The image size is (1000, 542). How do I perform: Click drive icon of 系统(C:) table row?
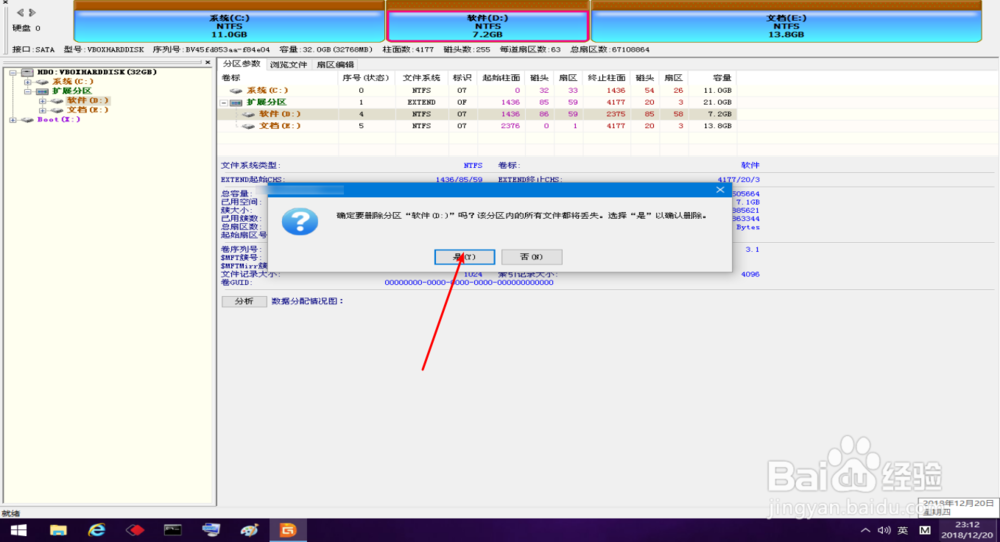[x=236, y=91]
